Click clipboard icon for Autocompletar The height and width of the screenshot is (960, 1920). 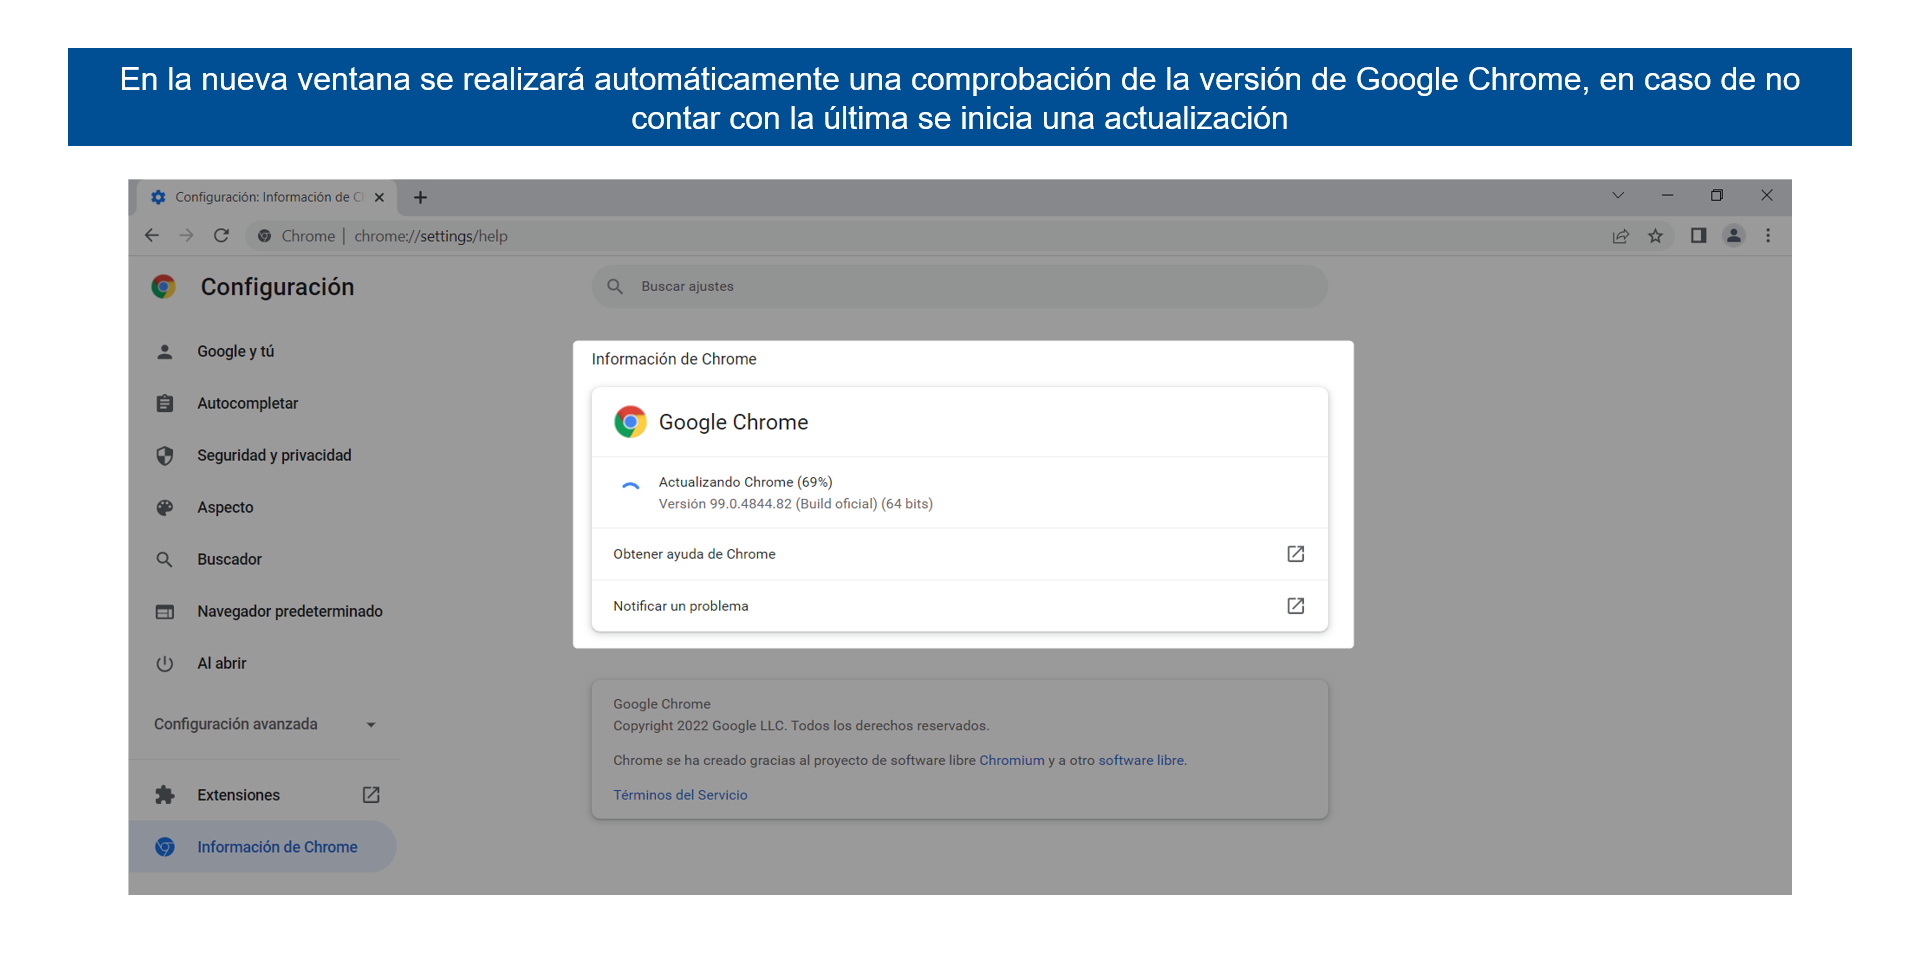pyautogui.click(x=165, y=404)
